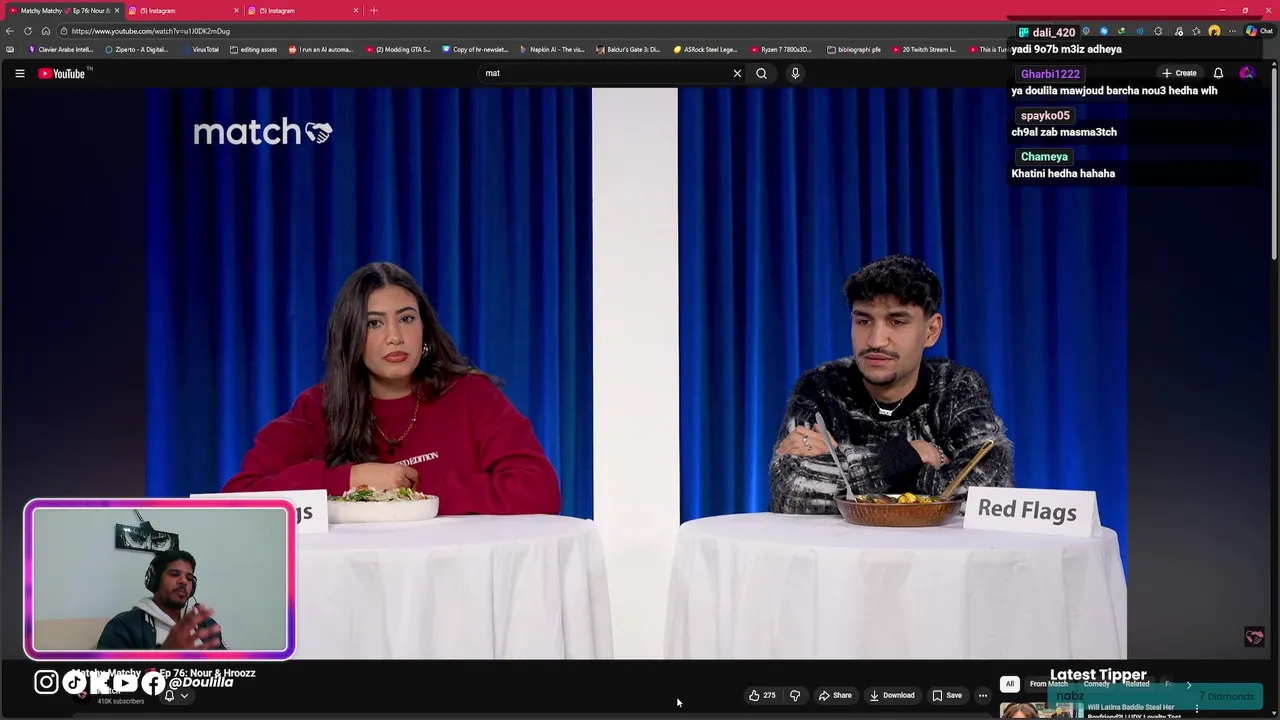The height and width of the screenshot is (720, 1280).
Task: Like the video with thumbs-up
Action: (762, 695)
